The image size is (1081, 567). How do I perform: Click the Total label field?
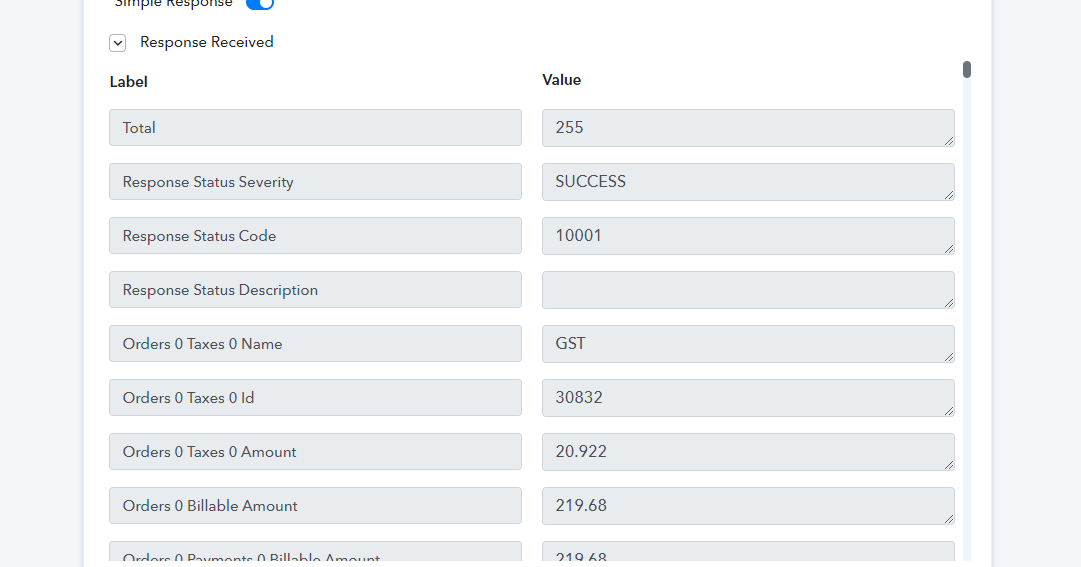[x=315, y=128]
